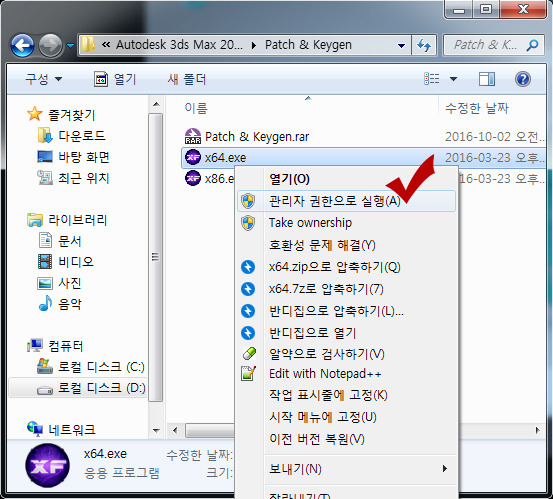
Task: Click the 열기 toolbar button
Action: [x=115, y=79]
